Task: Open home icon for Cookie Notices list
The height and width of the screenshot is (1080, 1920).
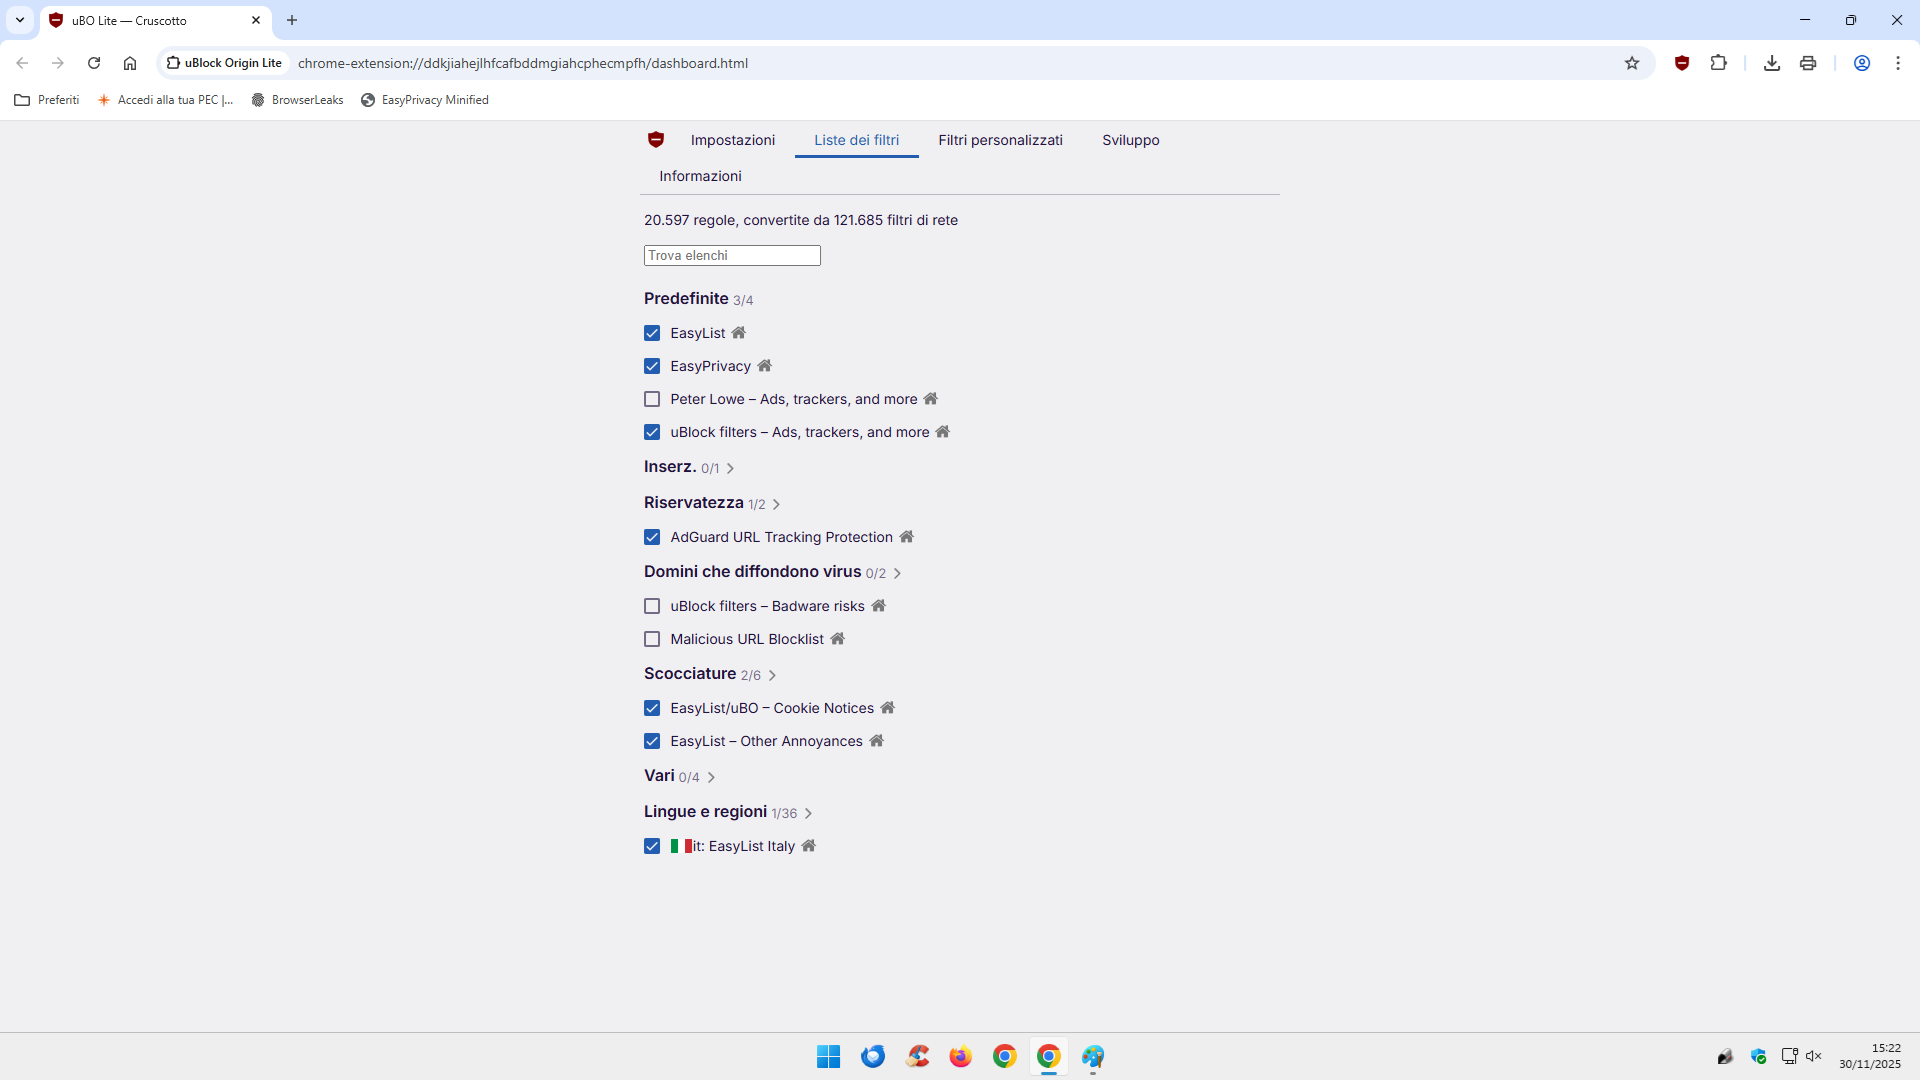Action: coord(888,708)
